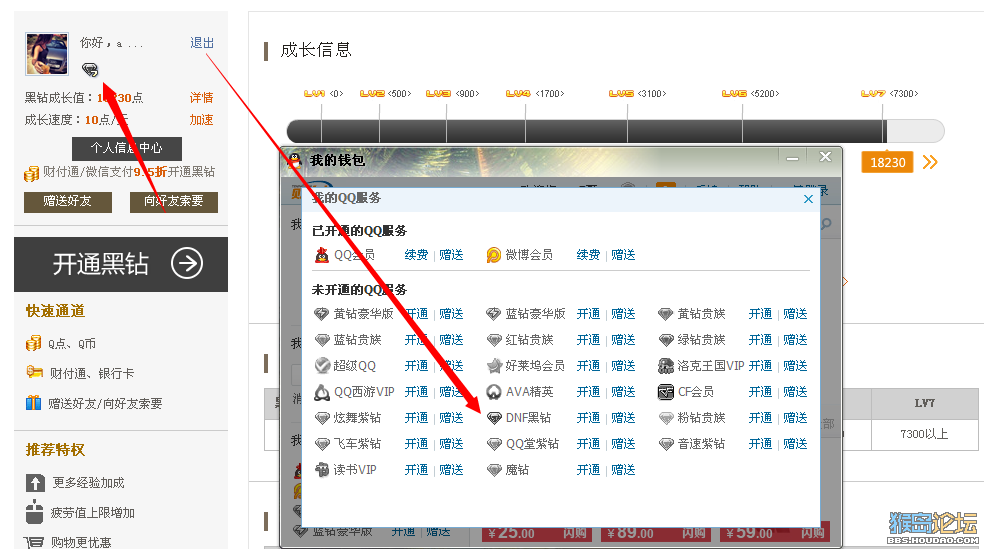Viewport: 984px width, 549px height.
Task: Click the circled arrow icon on 开通黑钻
Action: pyautogui.click(x=187, y=264)
